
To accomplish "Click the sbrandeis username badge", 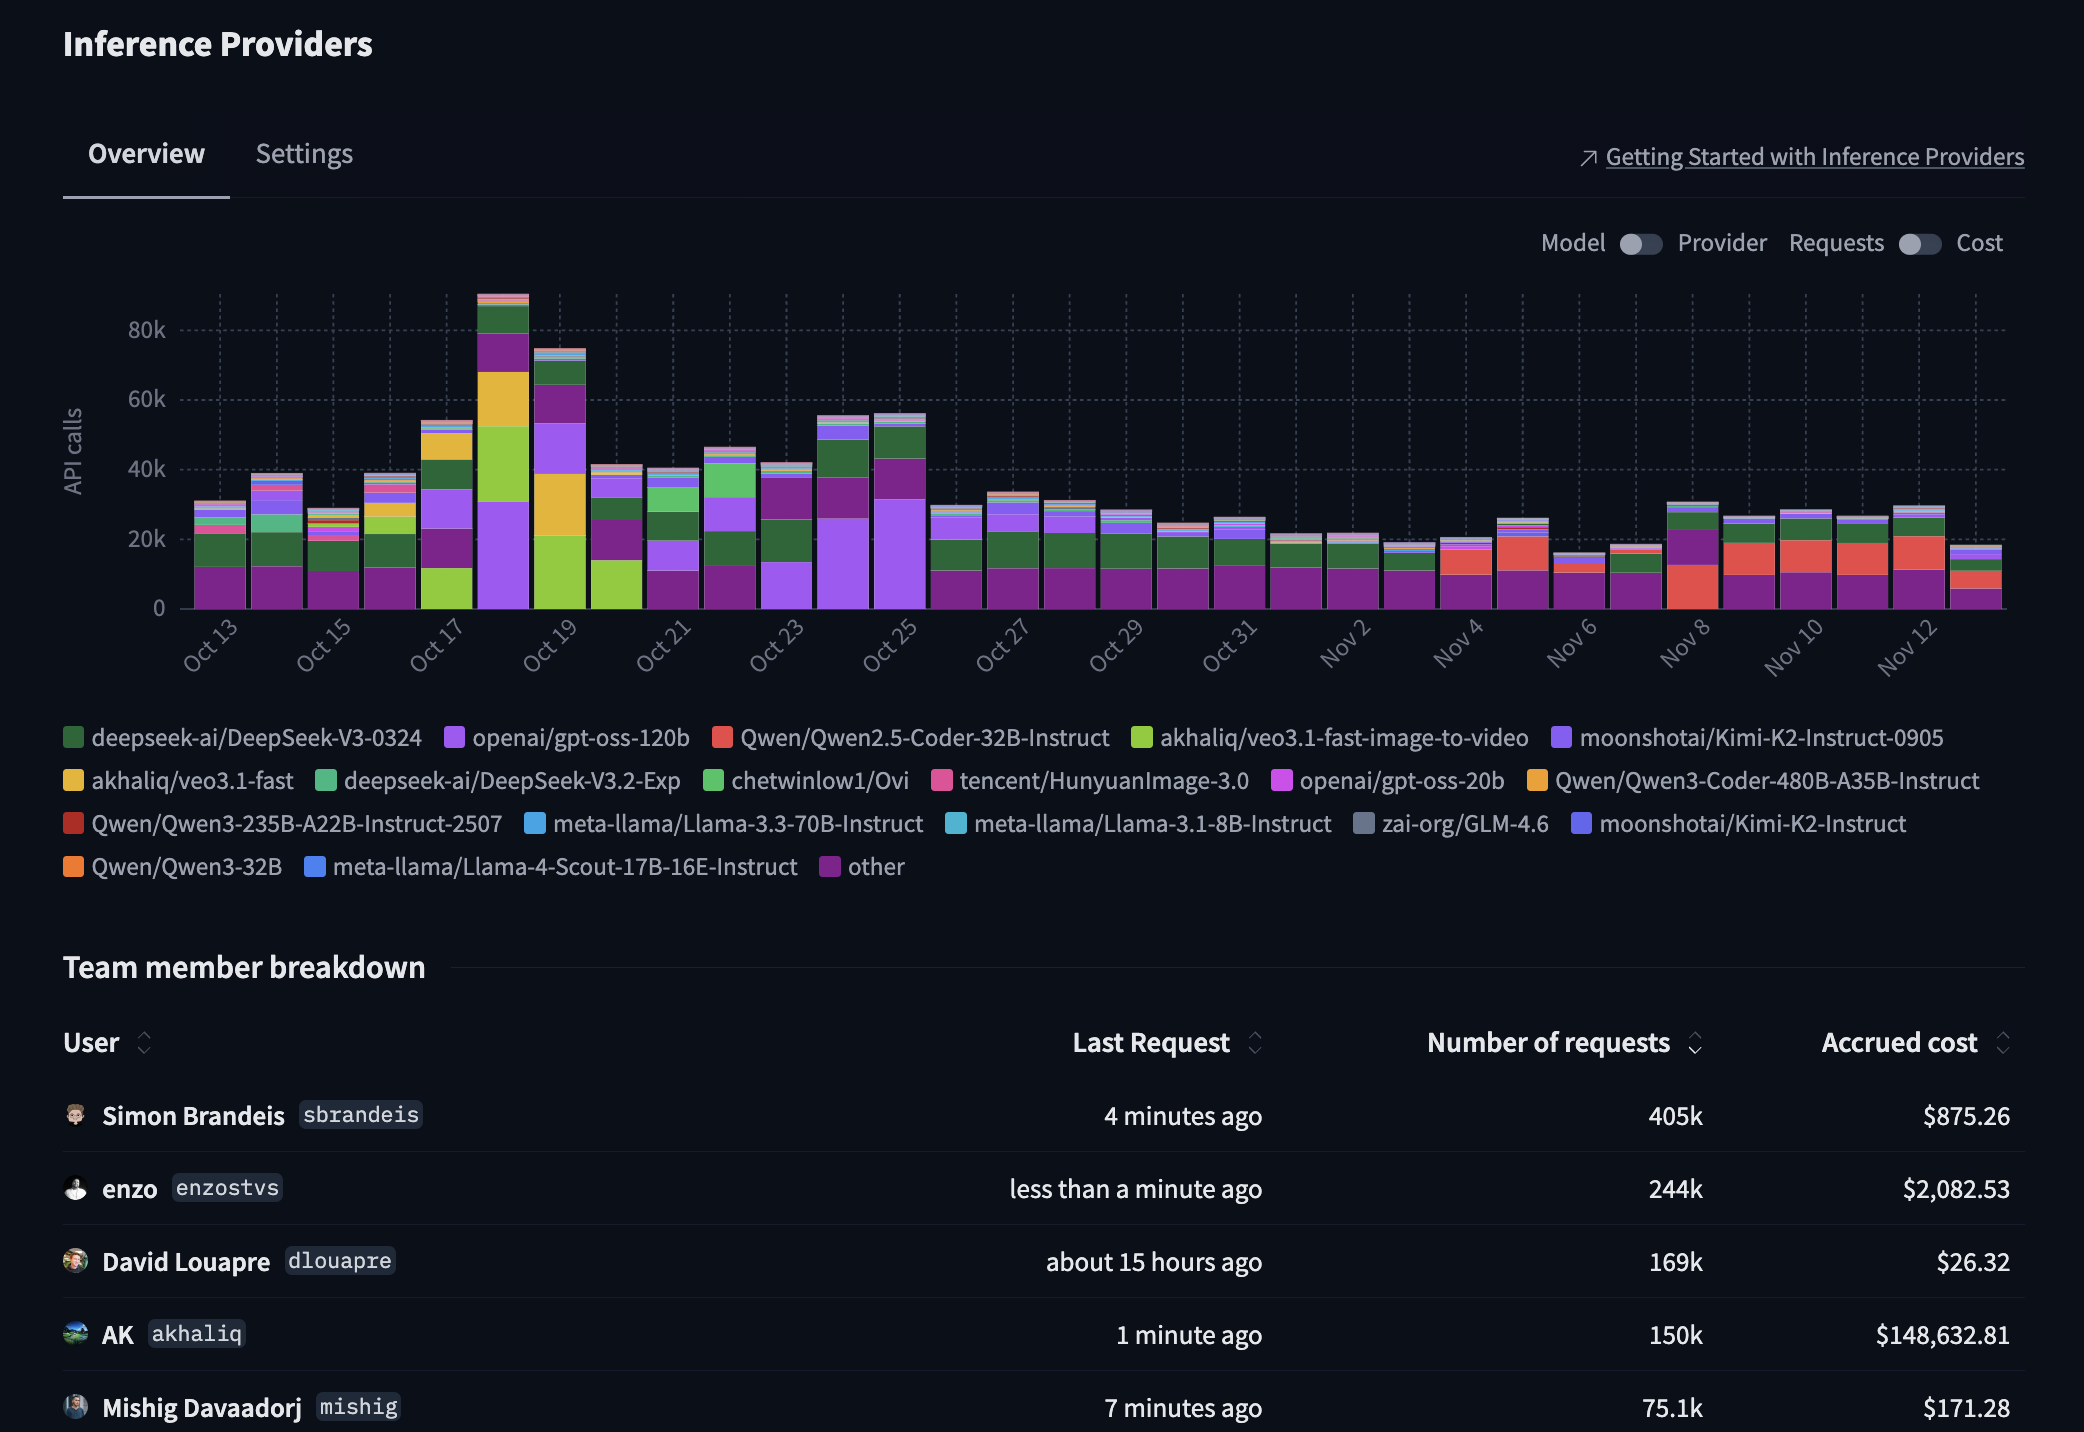I will pyautogui.click(x=361, y=1115).
